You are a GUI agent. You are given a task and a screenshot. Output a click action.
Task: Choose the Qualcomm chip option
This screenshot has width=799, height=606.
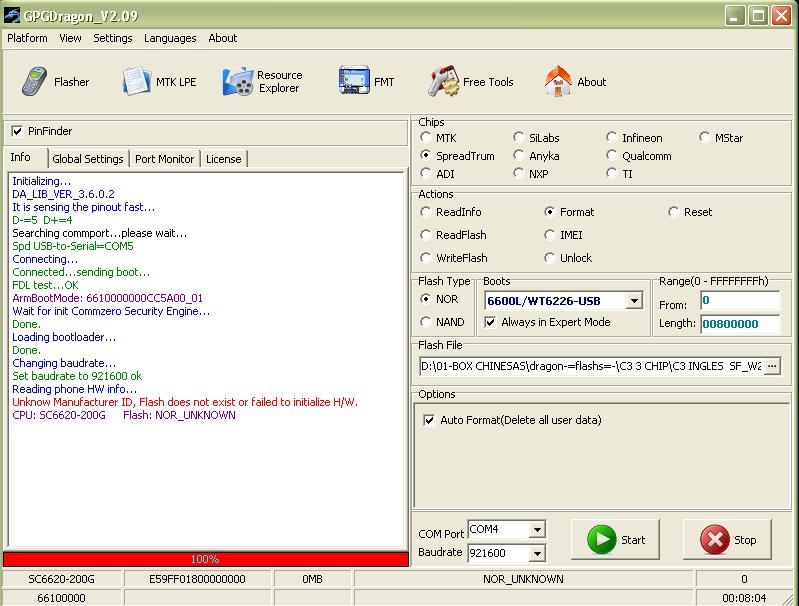pos(611,155)
